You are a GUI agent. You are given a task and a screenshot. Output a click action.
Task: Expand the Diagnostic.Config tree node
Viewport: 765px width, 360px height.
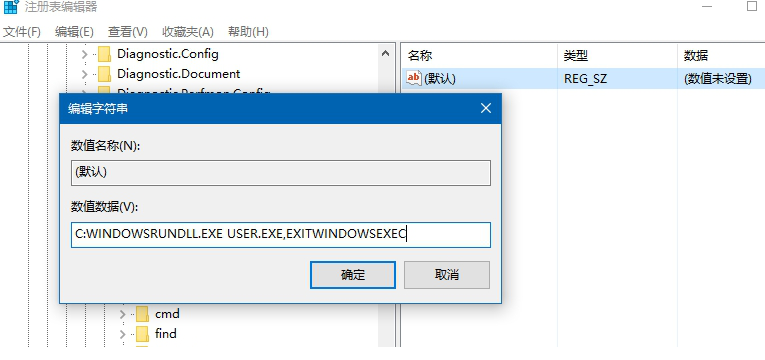click(84, 54)
